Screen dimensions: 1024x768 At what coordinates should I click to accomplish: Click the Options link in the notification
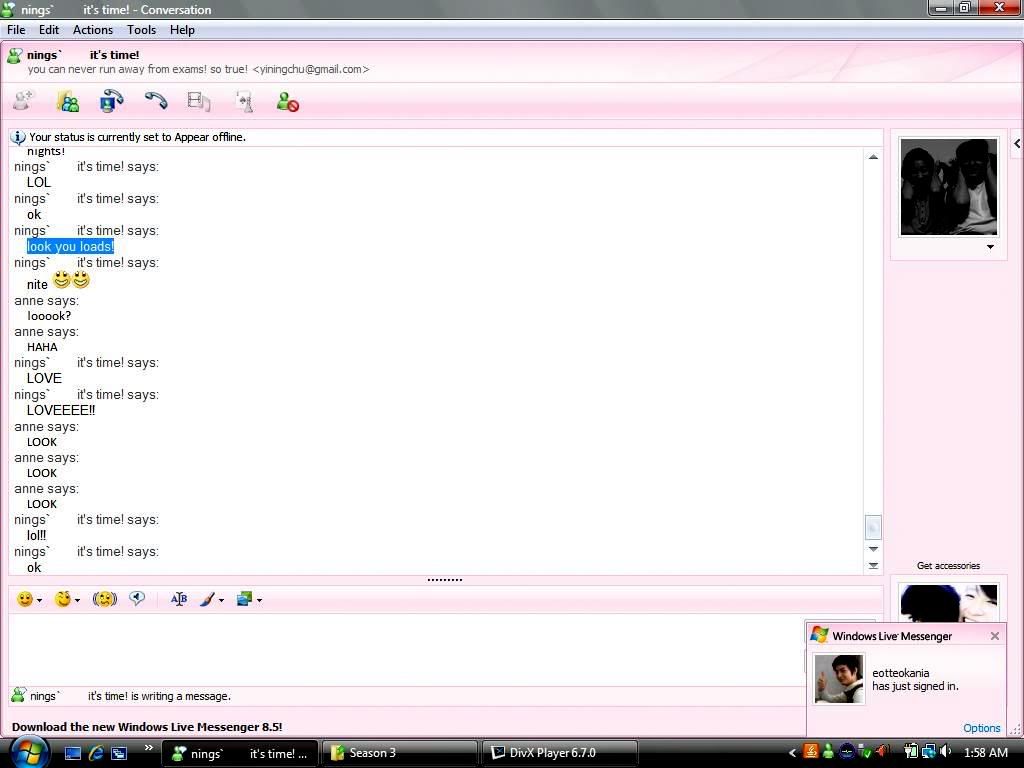point(981,728)
